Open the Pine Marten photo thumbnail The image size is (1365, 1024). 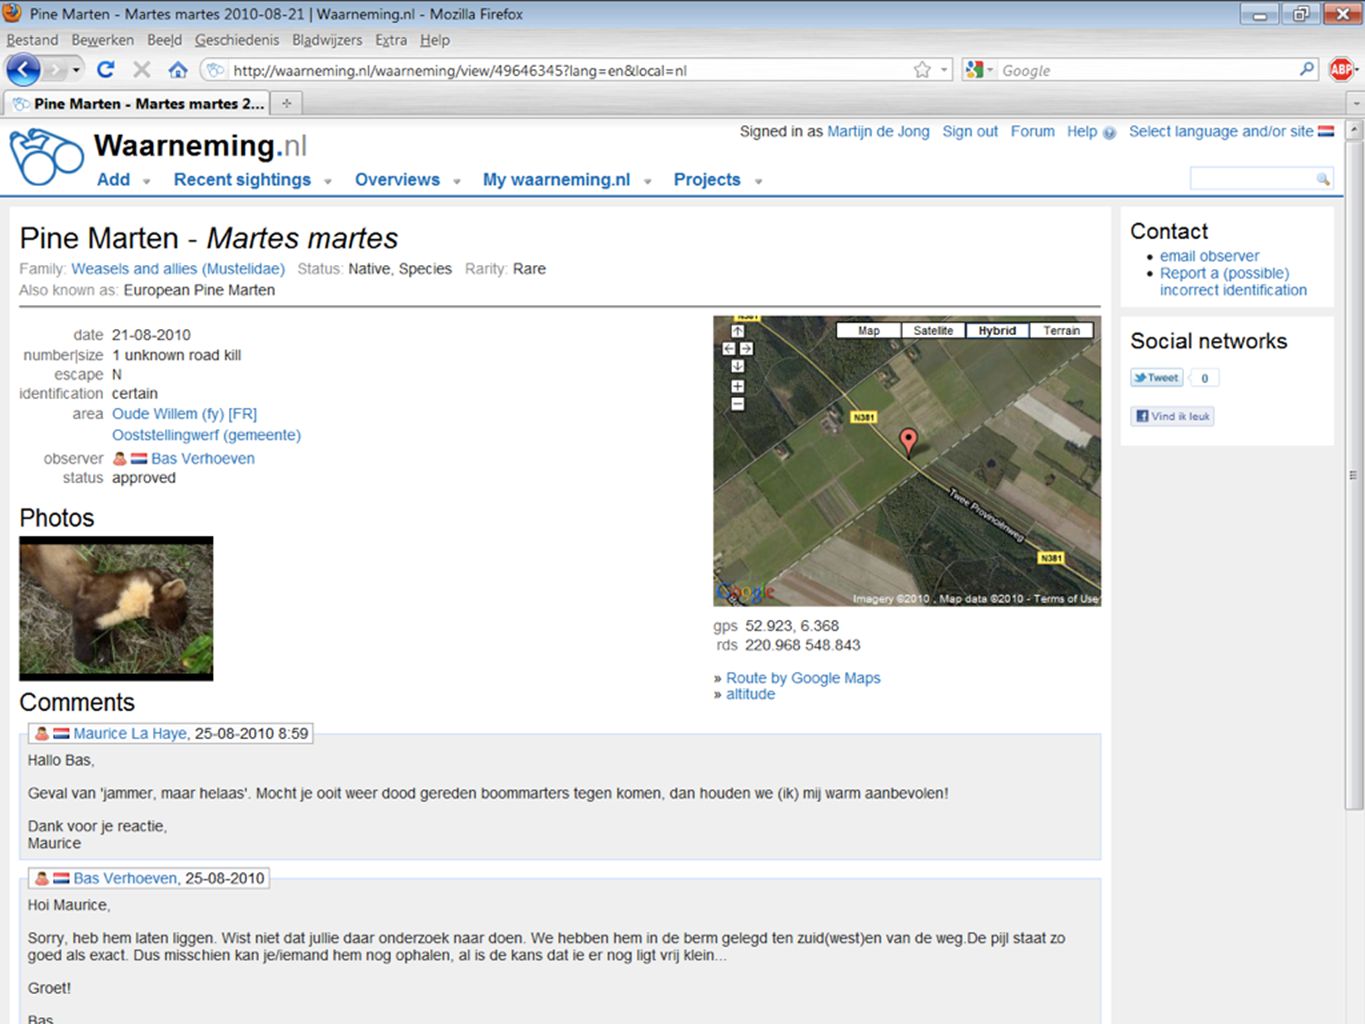click(x=116, y=608)
